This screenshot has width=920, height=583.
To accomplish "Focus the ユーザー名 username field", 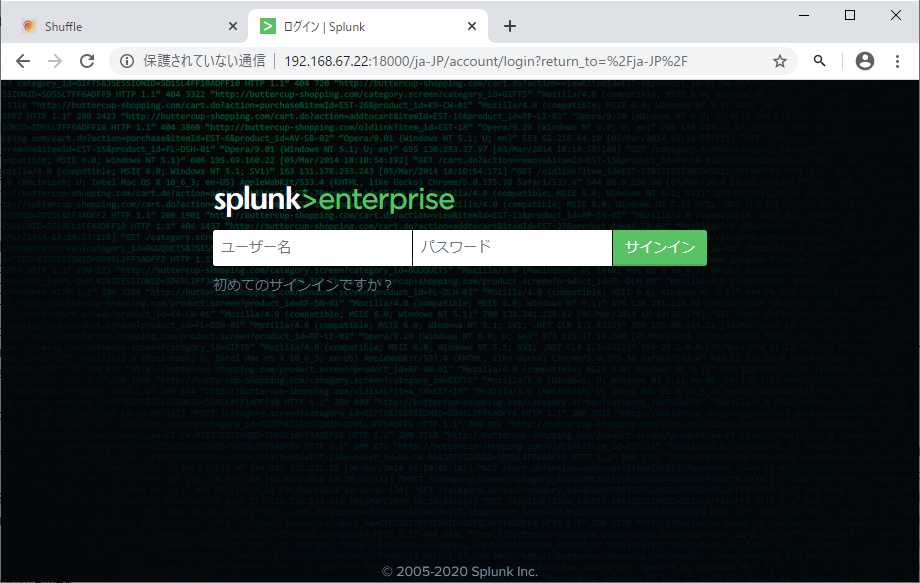I will [x=313, y=248].
